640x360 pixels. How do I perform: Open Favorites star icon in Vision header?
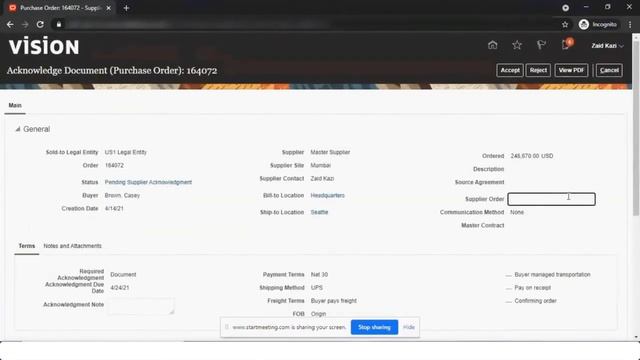[x=517, y=45]
